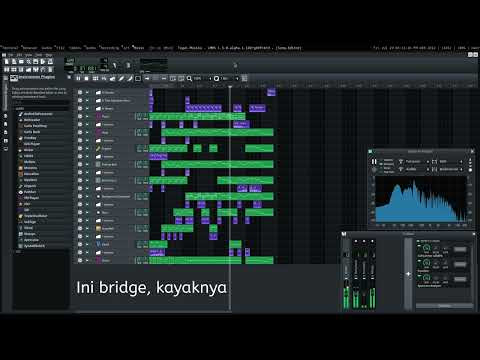
Task: Open Controls for Spectrum Analyzer effect
Action: tap(460, 279)
